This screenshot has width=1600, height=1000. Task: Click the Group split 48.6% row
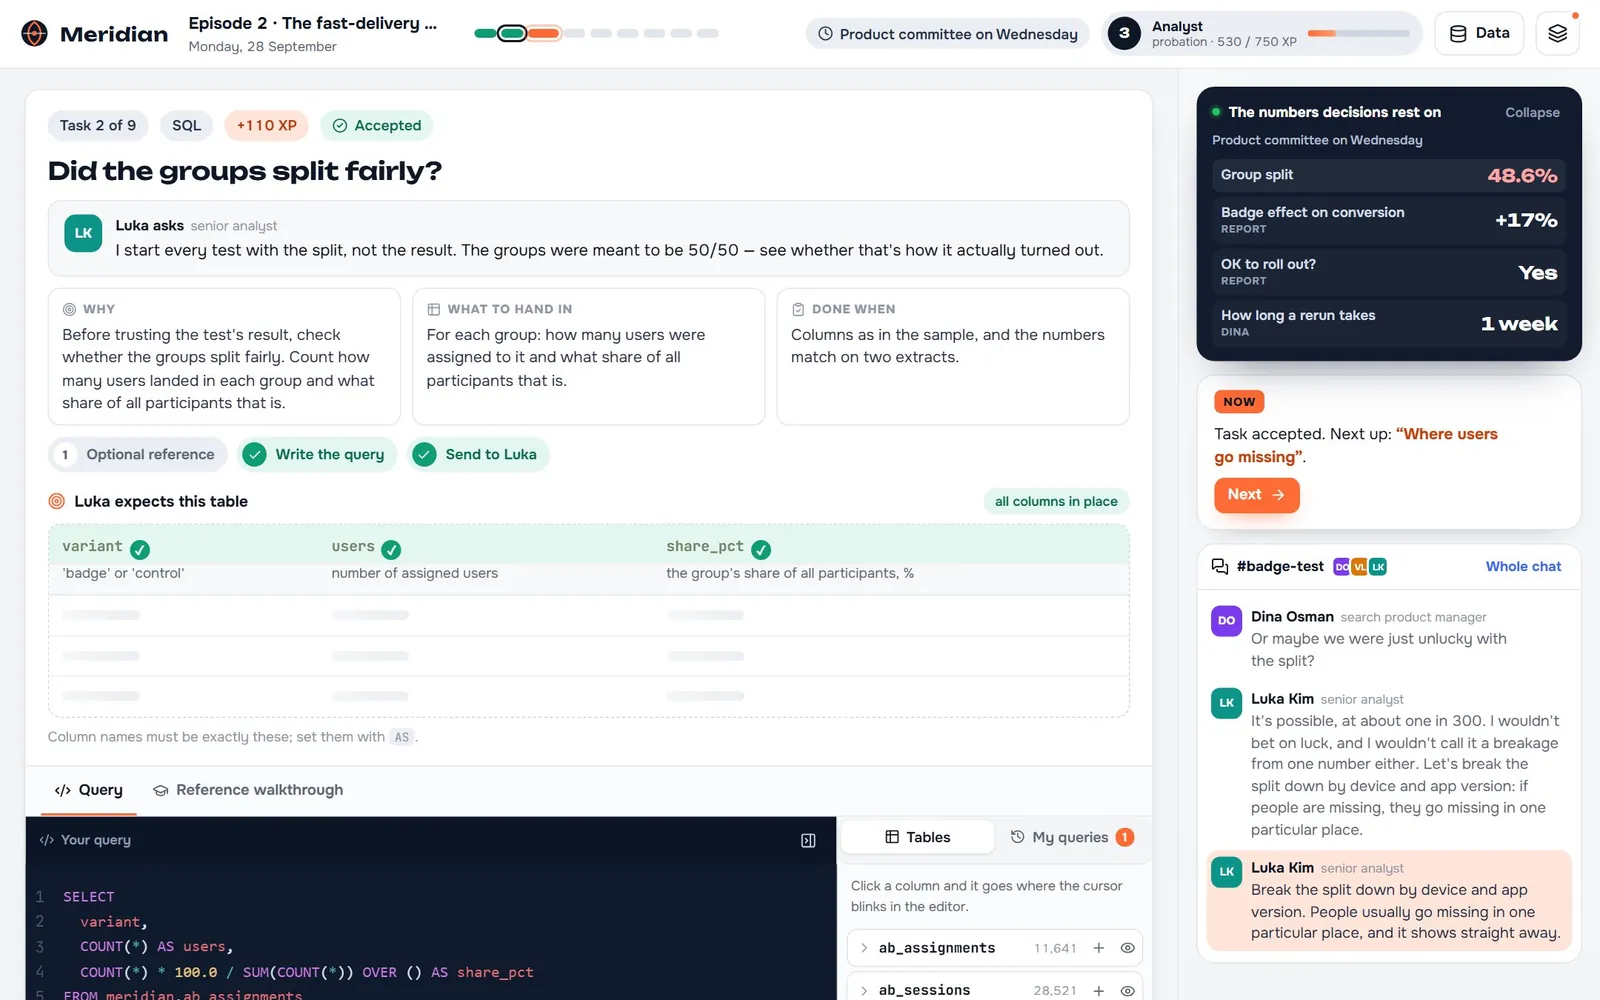click(1389, 175)
